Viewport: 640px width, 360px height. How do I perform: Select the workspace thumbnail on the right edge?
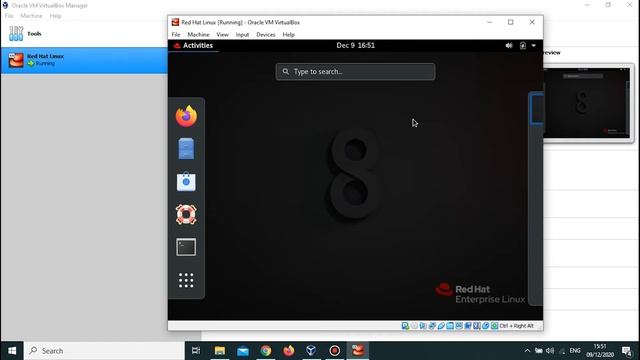537,108
